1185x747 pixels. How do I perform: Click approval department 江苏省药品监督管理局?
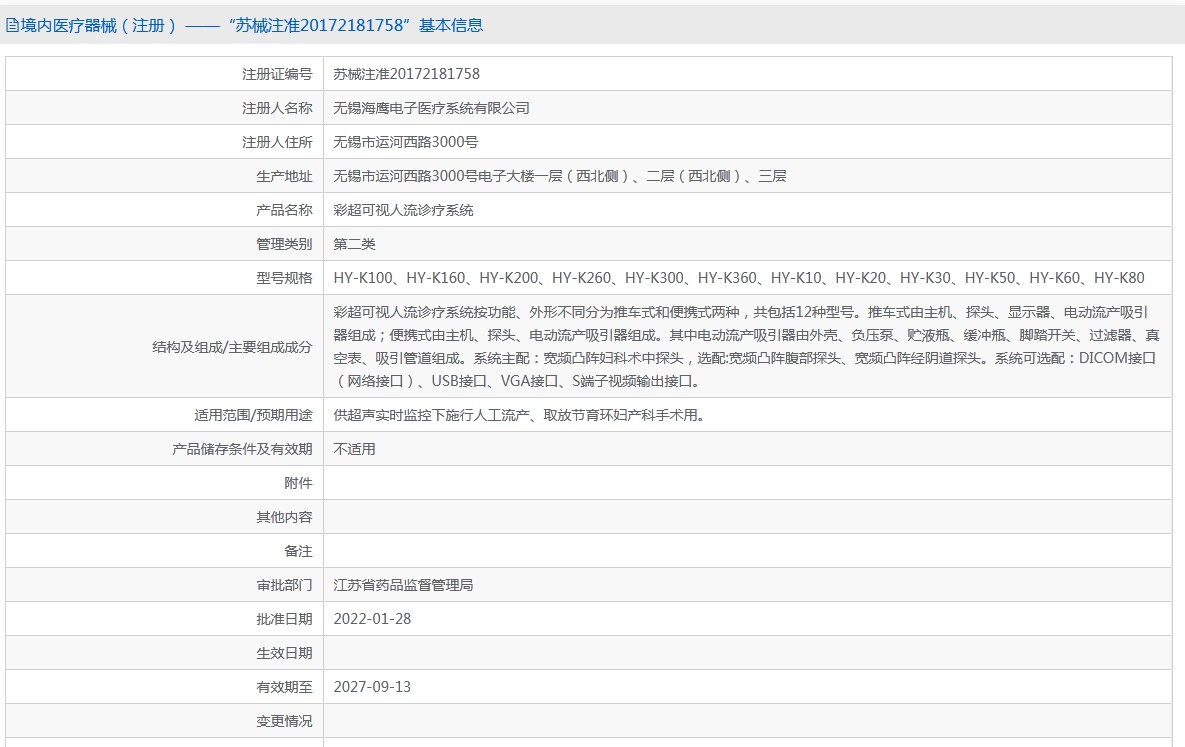pyautogui.click(x=403, y=585)
